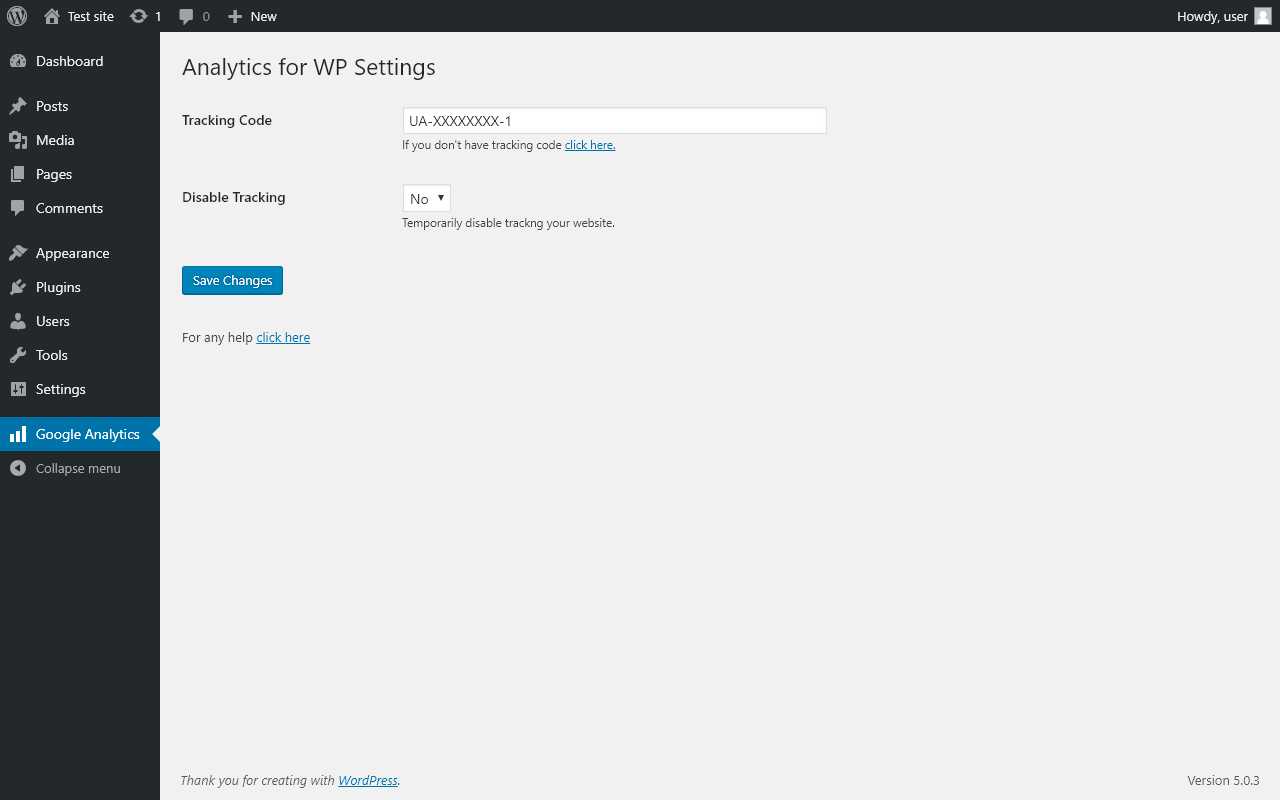
Task: Click the comments bubble icon in the top bar
Action: point(186,16)
